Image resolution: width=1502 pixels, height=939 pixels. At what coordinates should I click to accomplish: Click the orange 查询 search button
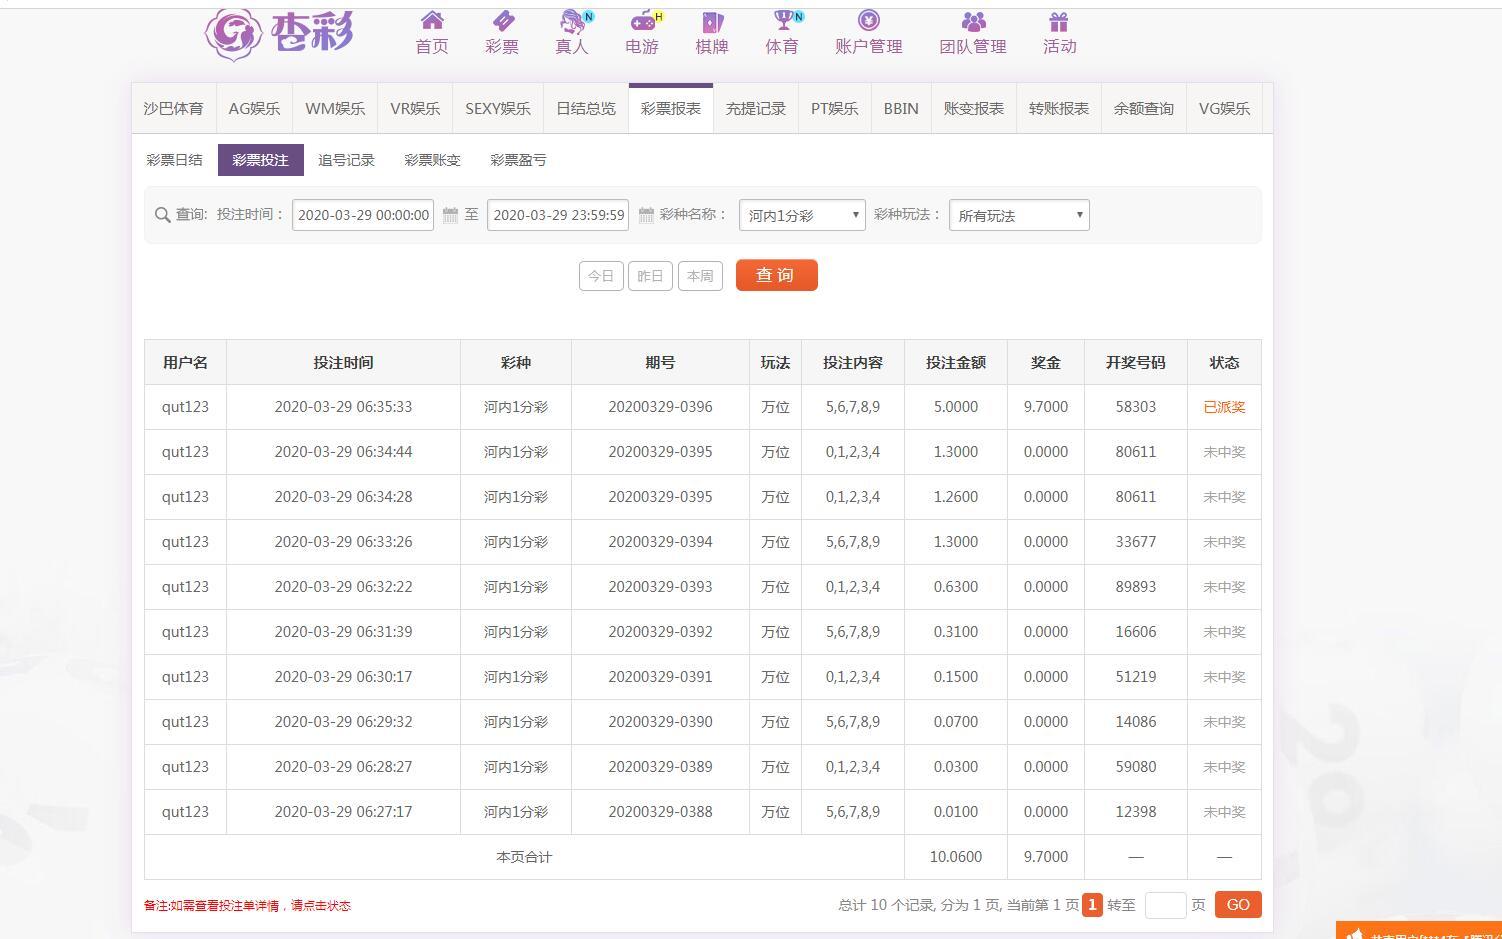click(x=776, y=275)
